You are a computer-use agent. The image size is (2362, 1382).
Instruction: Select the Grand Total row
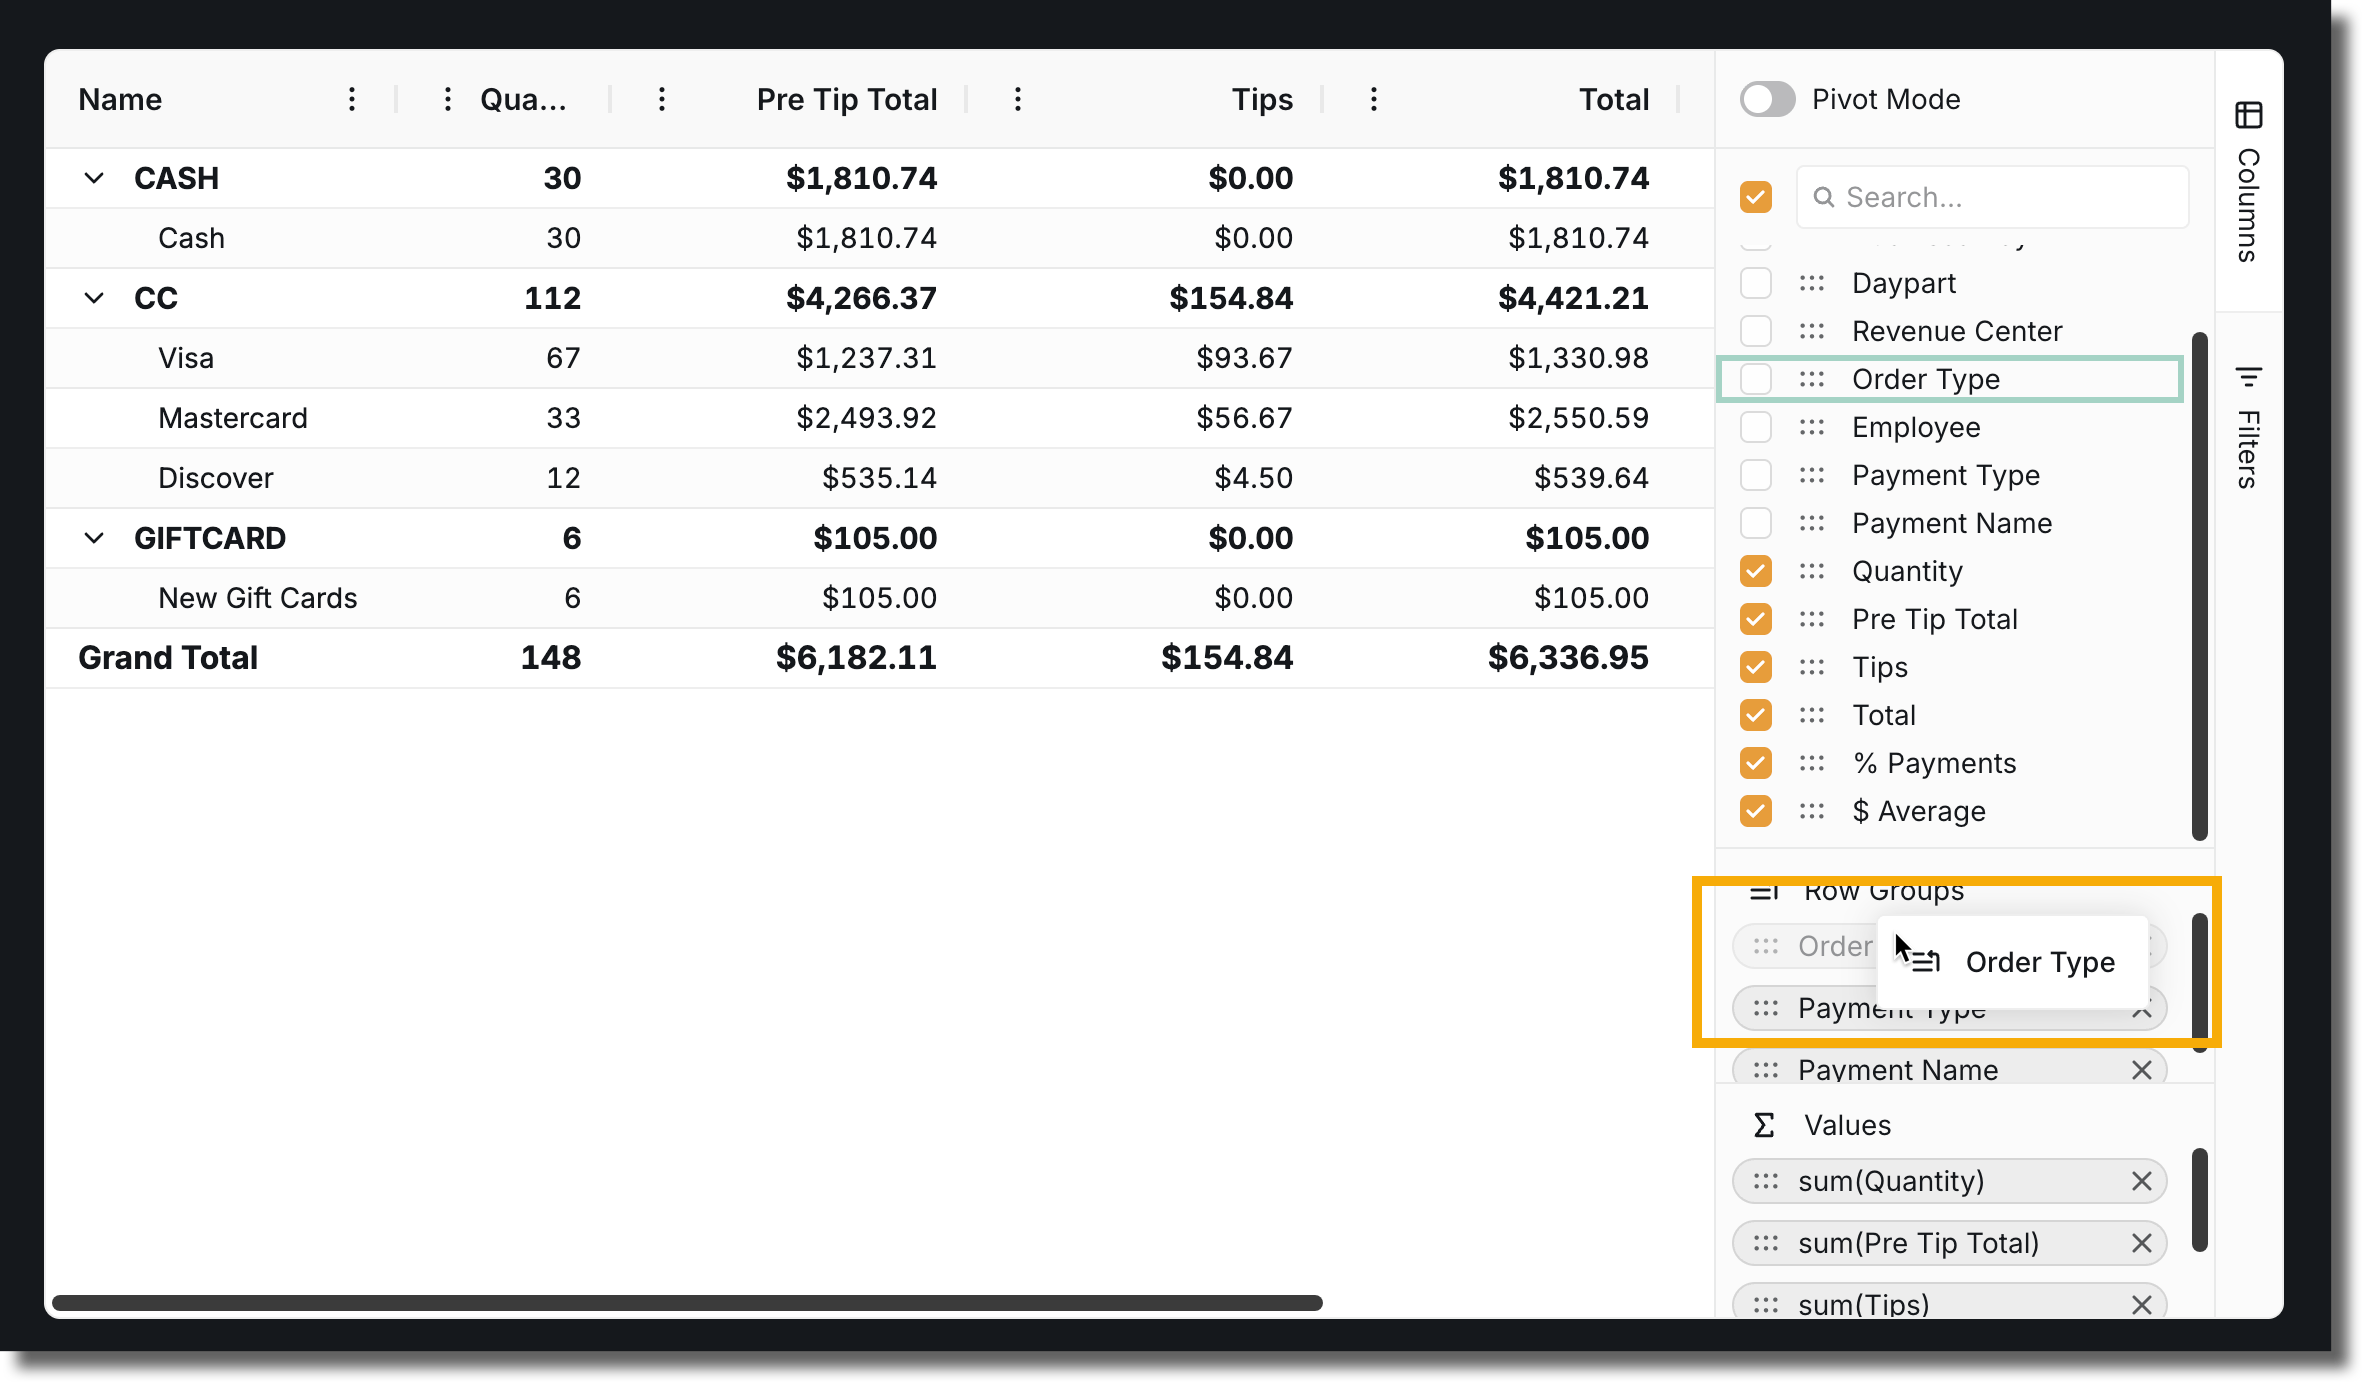879,658
